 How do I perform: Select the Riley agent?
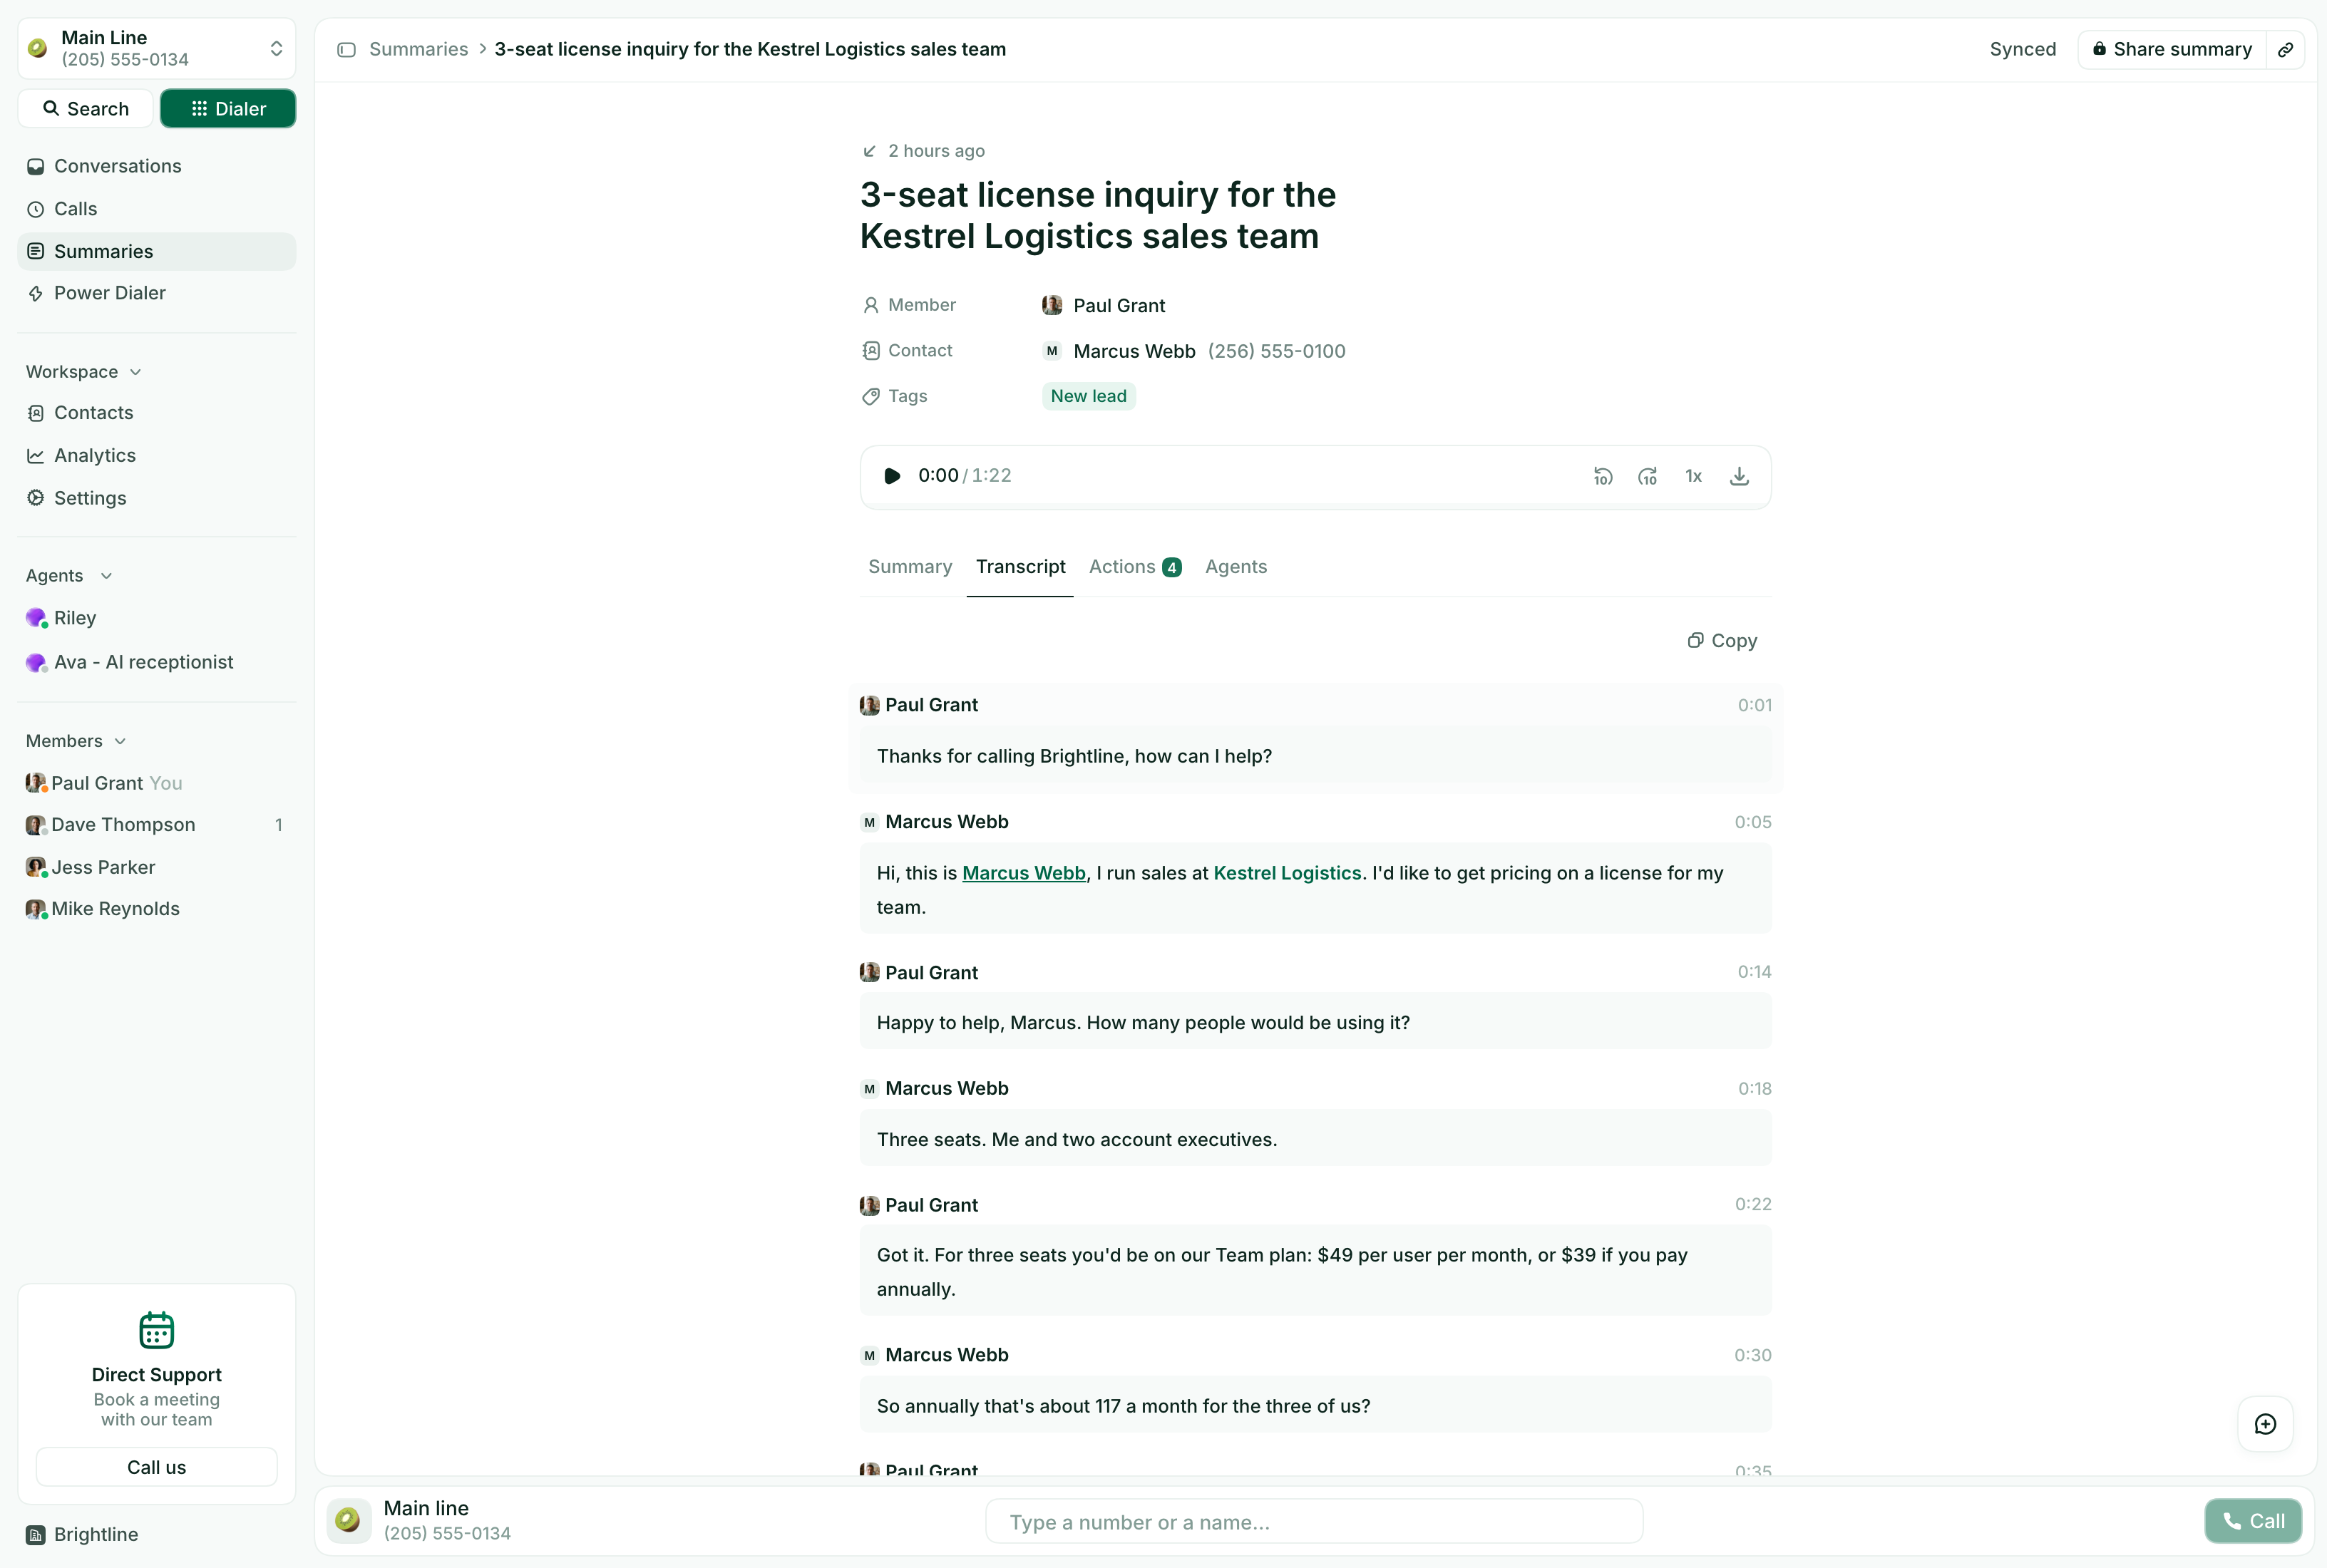[157, 618]
